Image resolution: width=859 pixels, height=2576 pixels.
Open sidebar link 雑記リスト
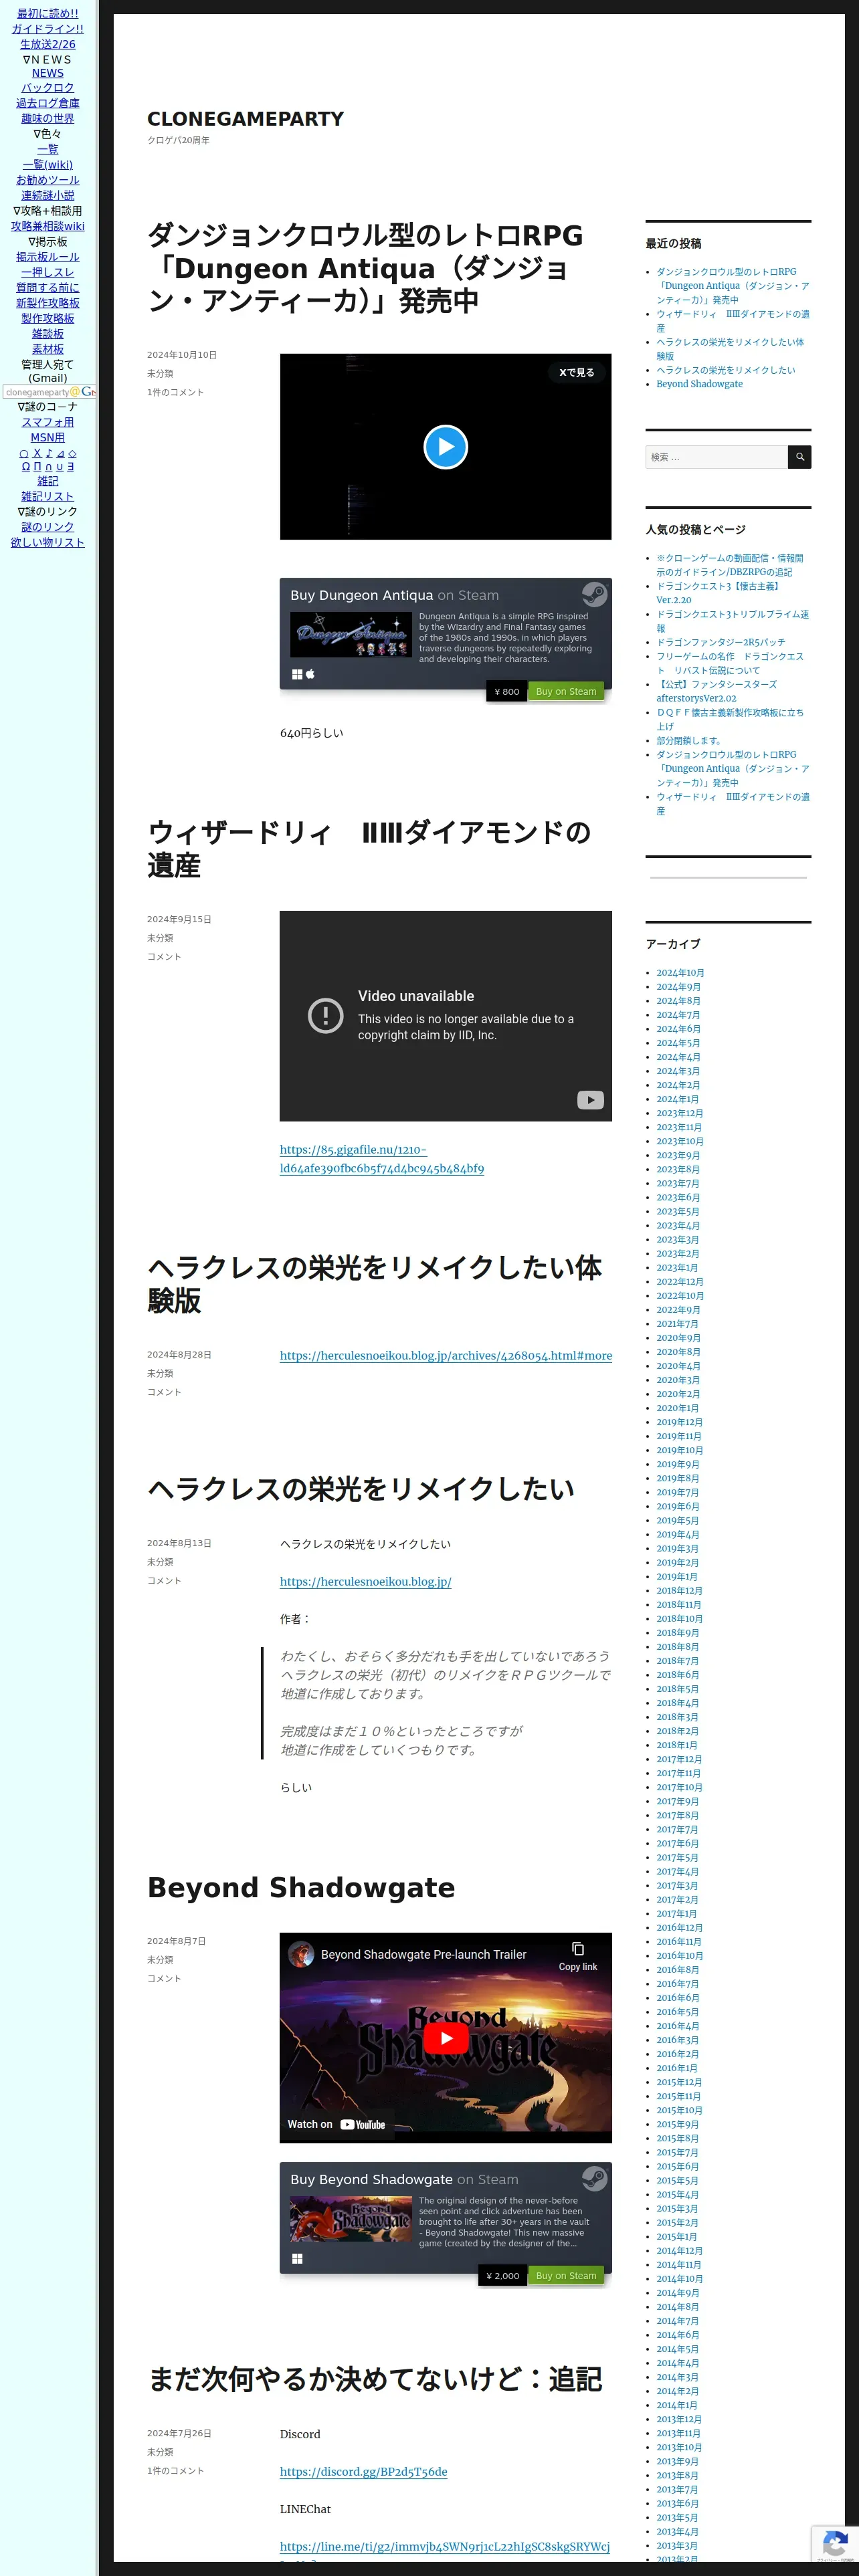48,496
